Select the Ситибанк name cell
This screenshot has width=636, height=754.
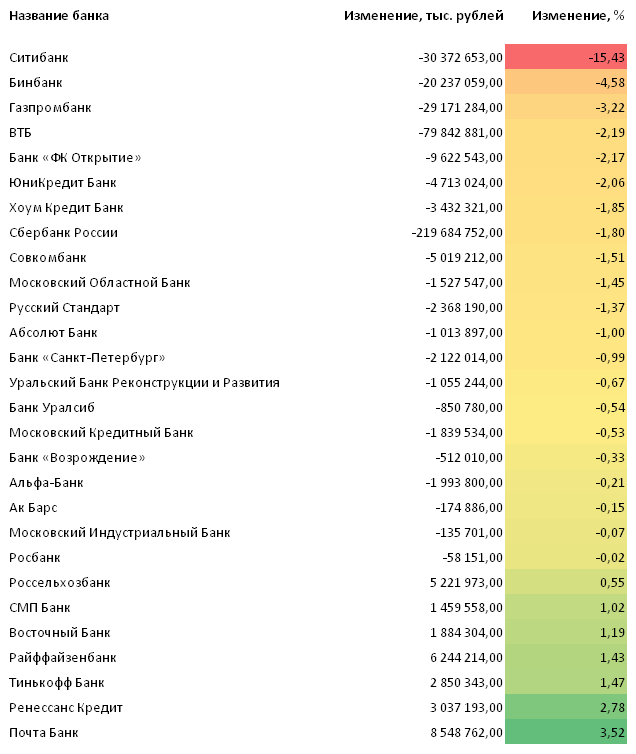tap(39, 58)
